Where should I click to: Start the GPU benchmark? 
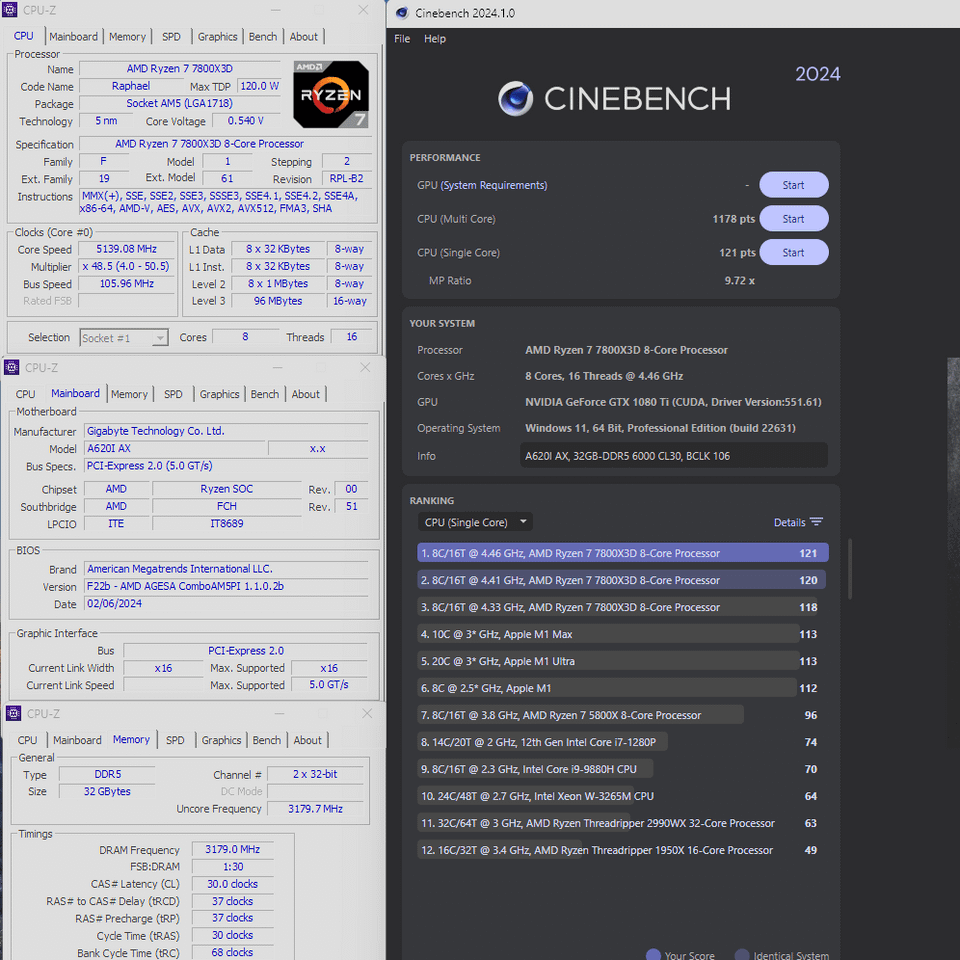tap(793, 185)
